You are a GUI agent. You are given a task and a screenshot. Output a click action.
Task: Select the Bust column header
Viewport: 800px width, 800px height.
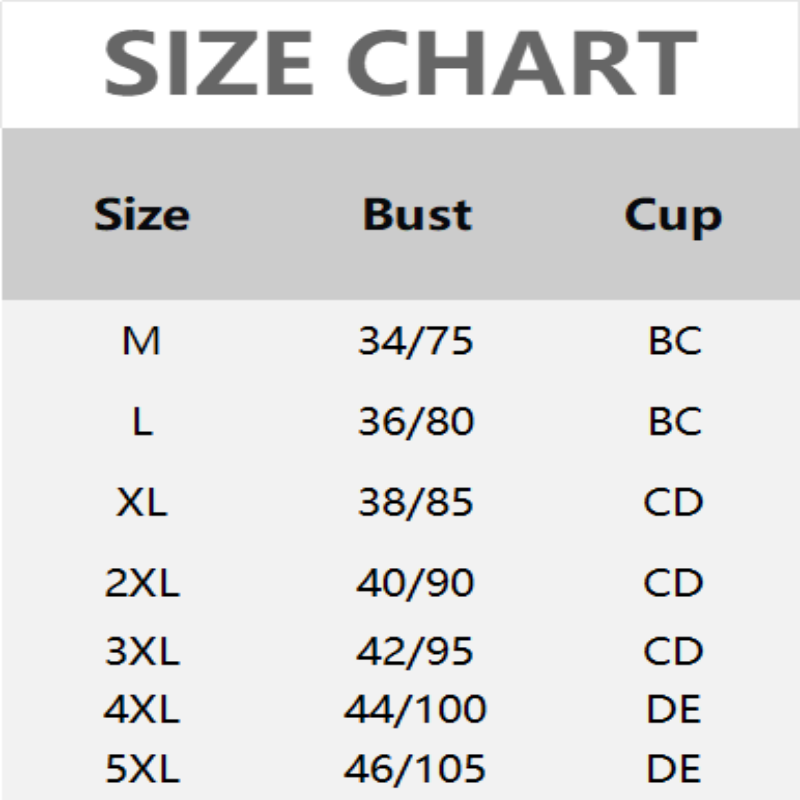pyautogui.click(x=417, y=214)
